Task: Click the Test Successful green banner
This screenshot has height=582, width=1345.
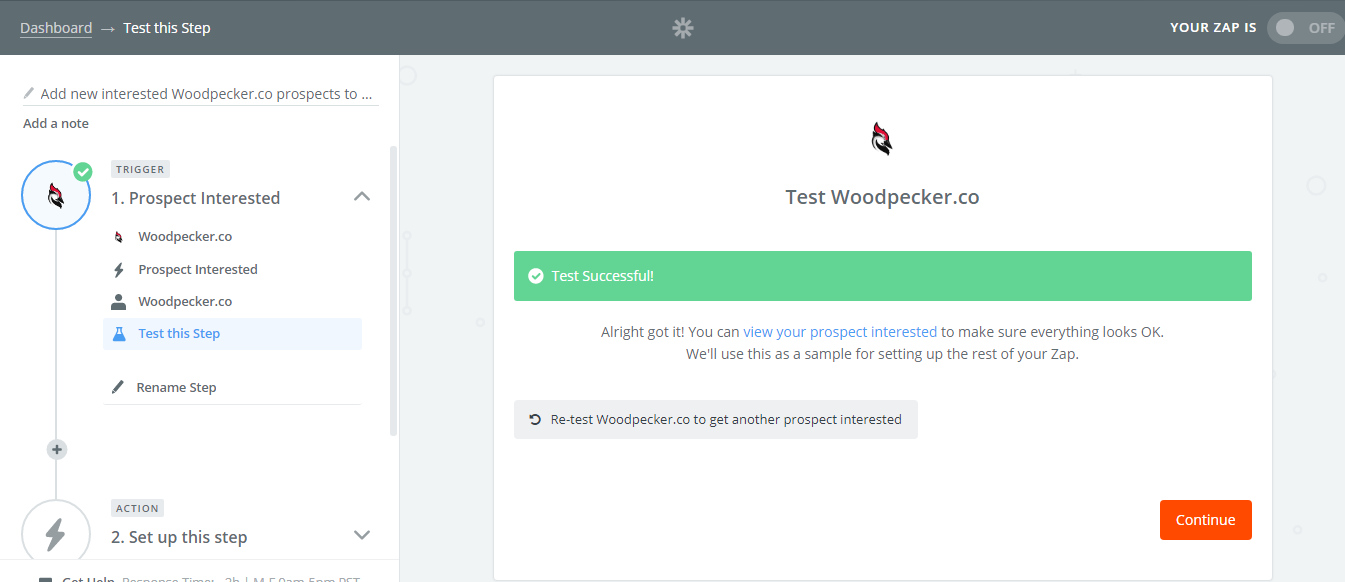Action: click(883, 276)
